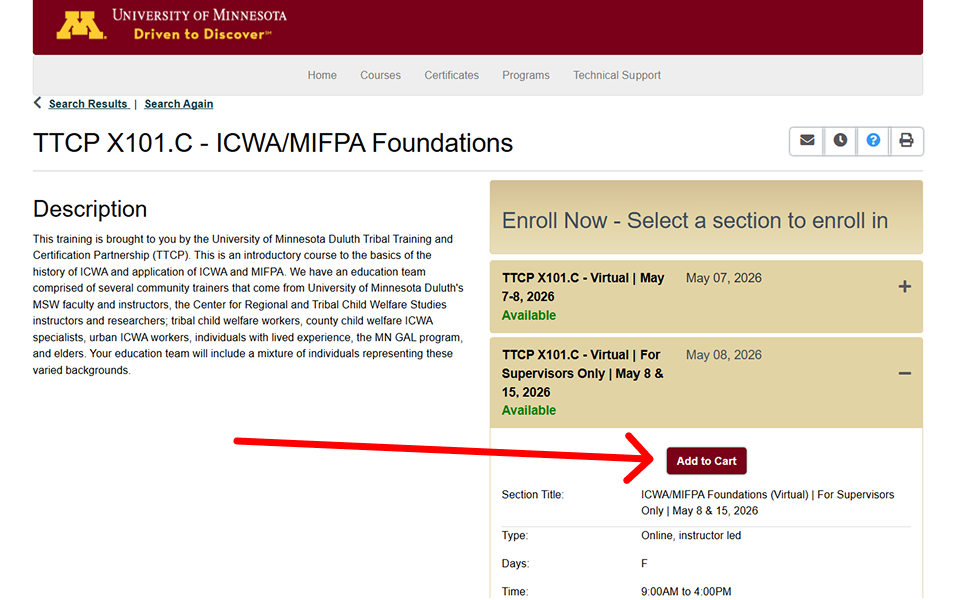The height and width of the screenshot is (600, 960).
Task: Click the Online, instructor led type value
Action: (x=691, y=536)
